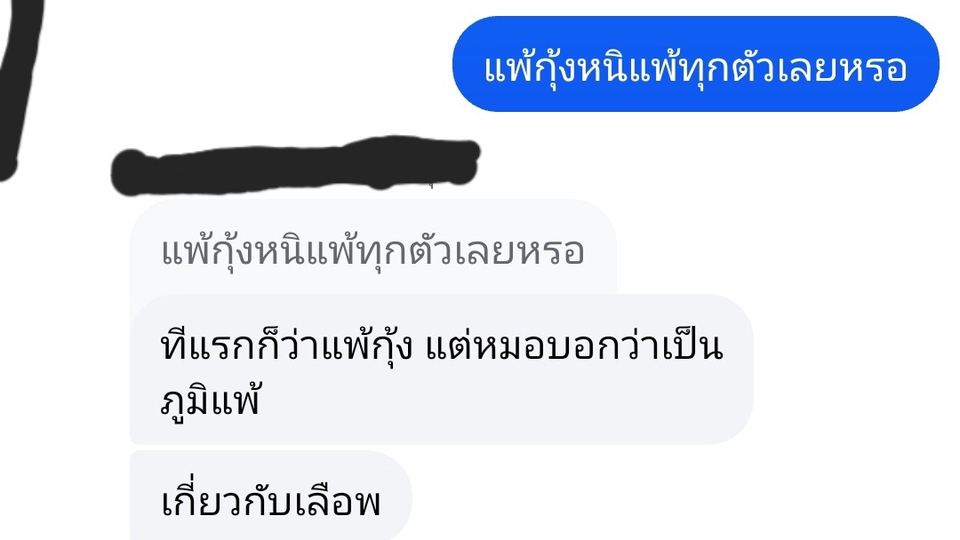This screenshot has height=540, width=960.
Task: Open the blacked-out sender name above the reply
Action: pos(295,165)
